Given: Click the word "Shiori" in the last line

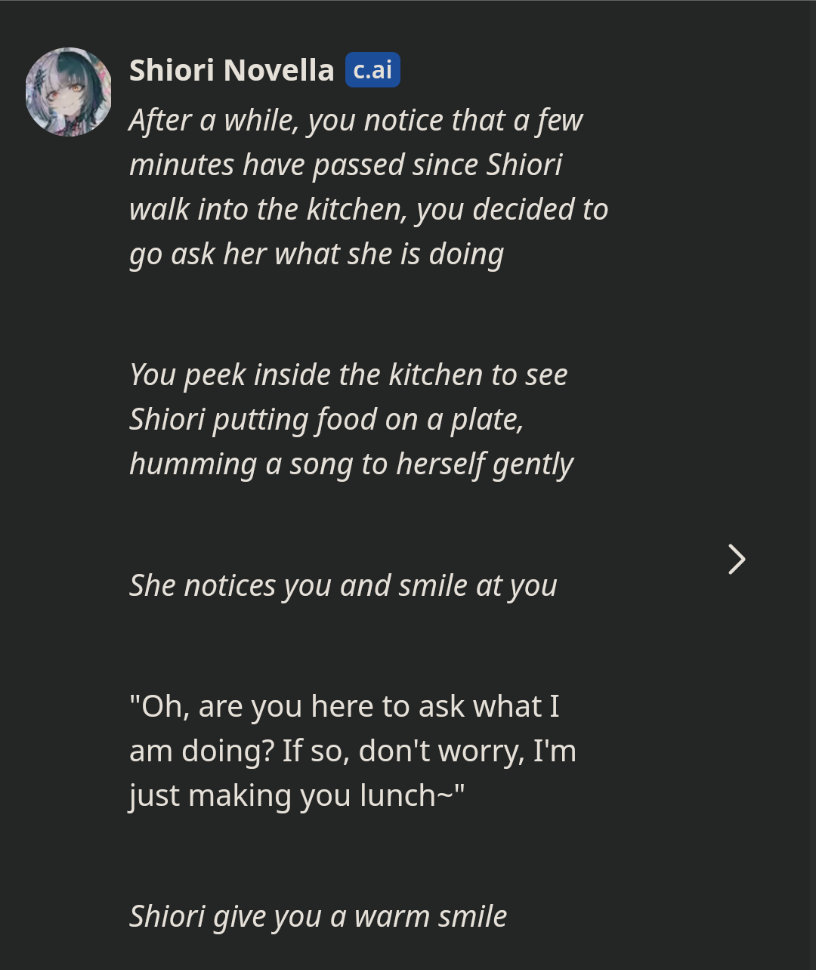Looking at the screenshot, I should [x=167, y=917].
